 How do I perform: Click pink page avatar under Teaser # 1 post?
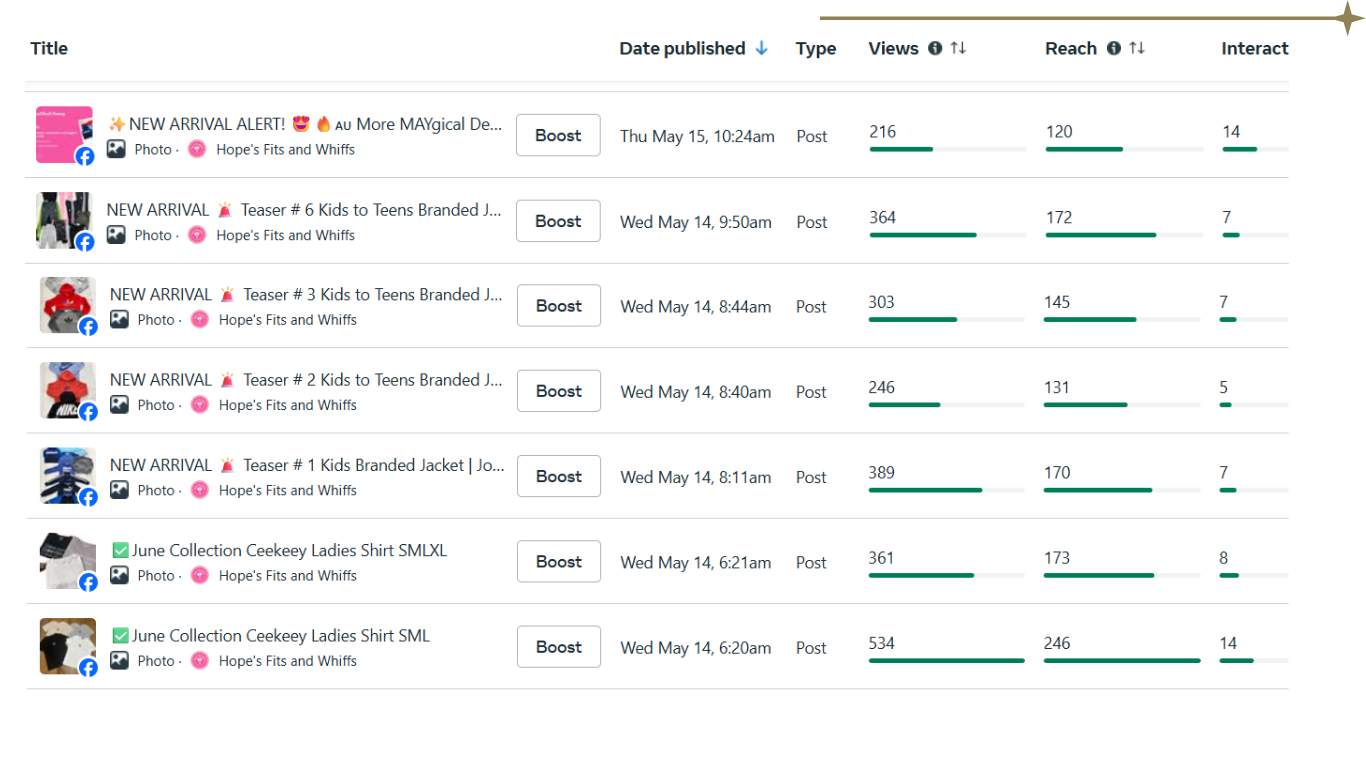click(200, 490)
